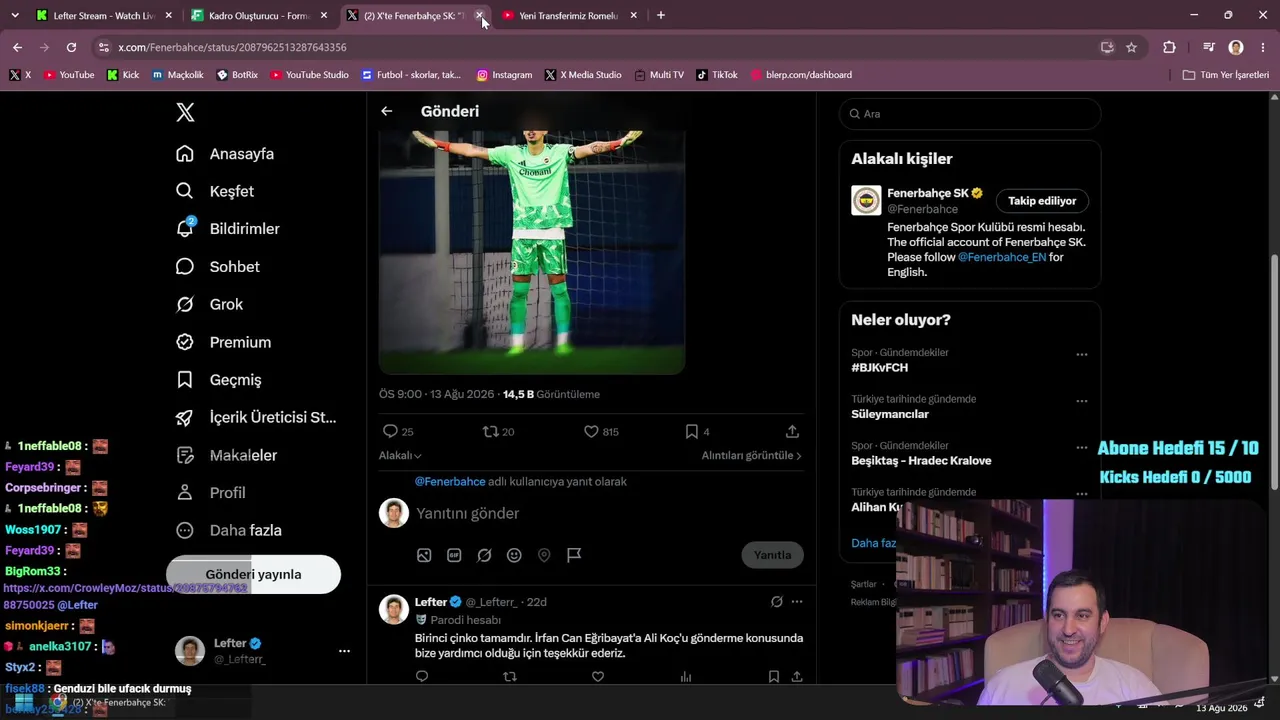This screenshot has height=720, width=1280.
Task: Open the BotRix bookmark
Action: (x=237, y=75)
